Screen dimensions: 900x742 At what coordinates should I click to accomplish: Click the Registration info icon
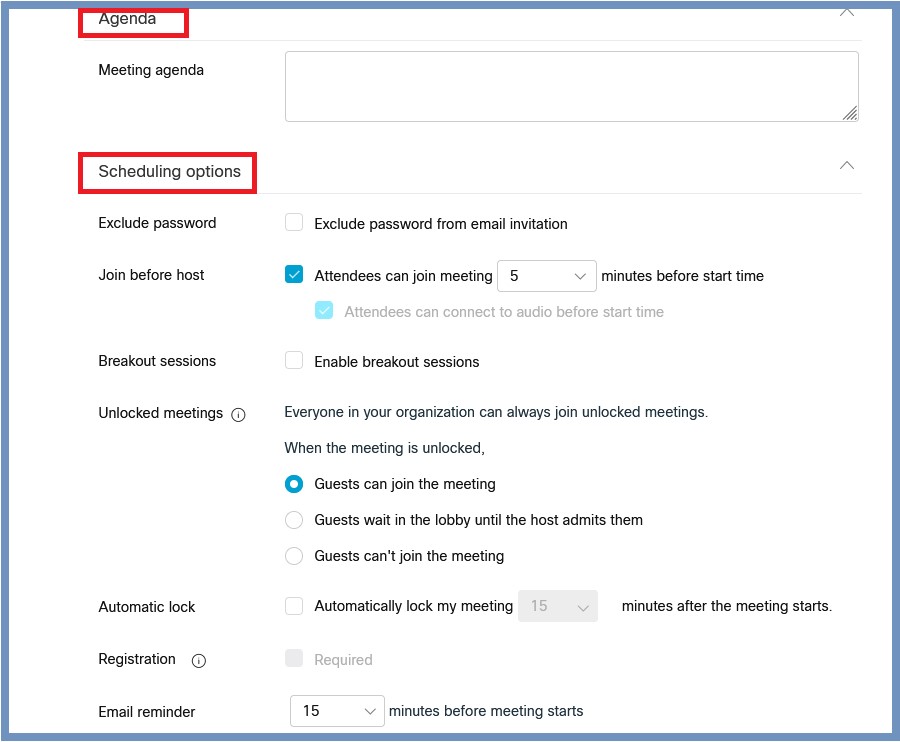(199, 661)
